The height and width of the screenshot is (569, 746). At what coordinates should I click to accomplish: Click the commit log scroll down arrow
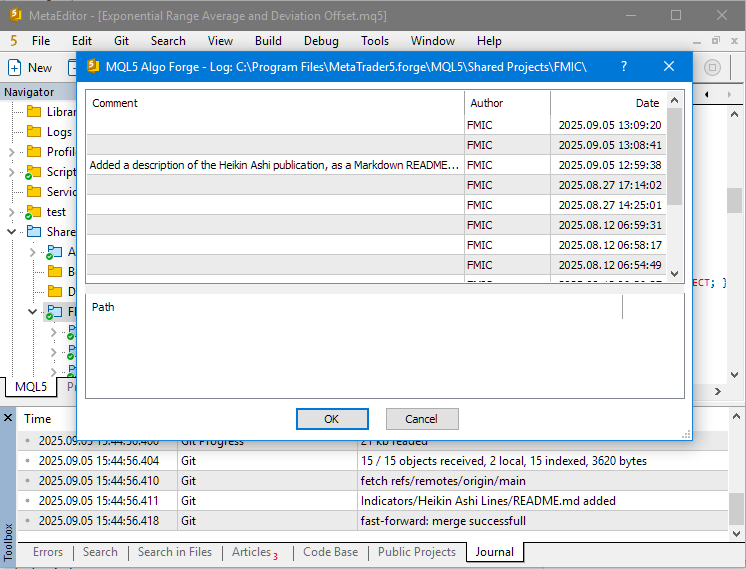click(674, 274)
